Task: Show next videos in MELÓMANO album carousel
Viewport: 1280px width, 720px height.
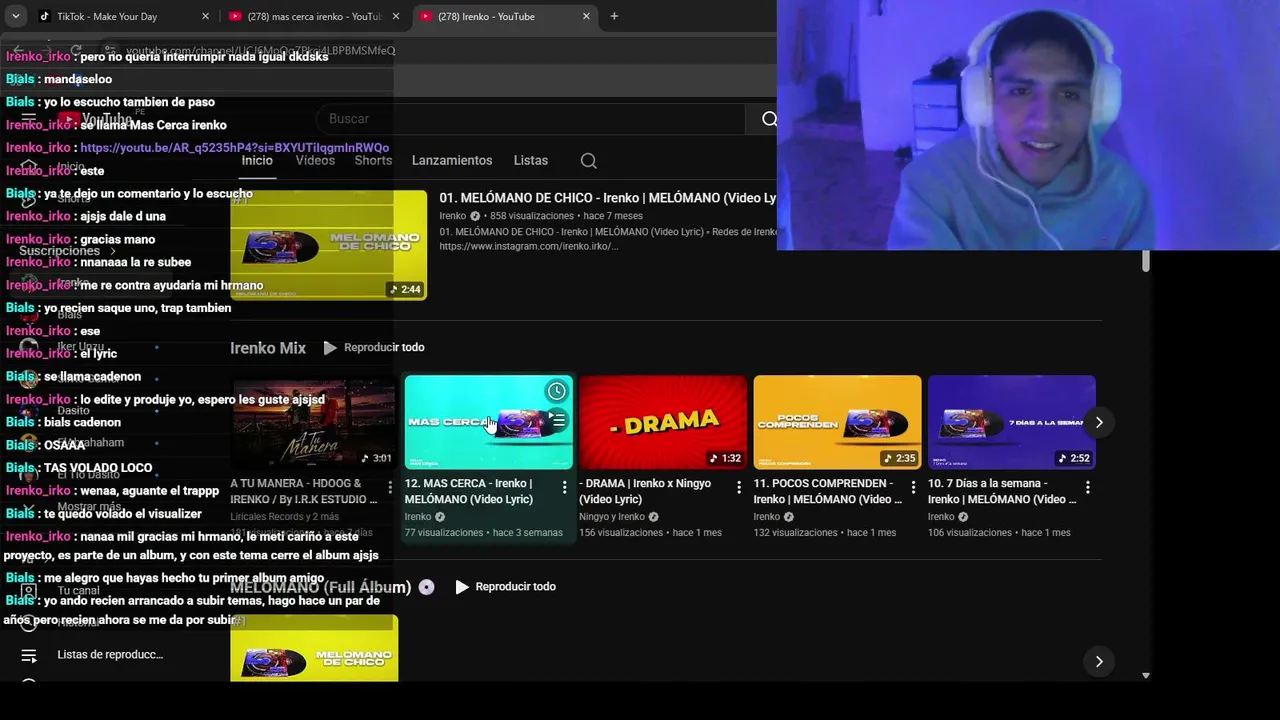Action: click(x=1099, y=661)
